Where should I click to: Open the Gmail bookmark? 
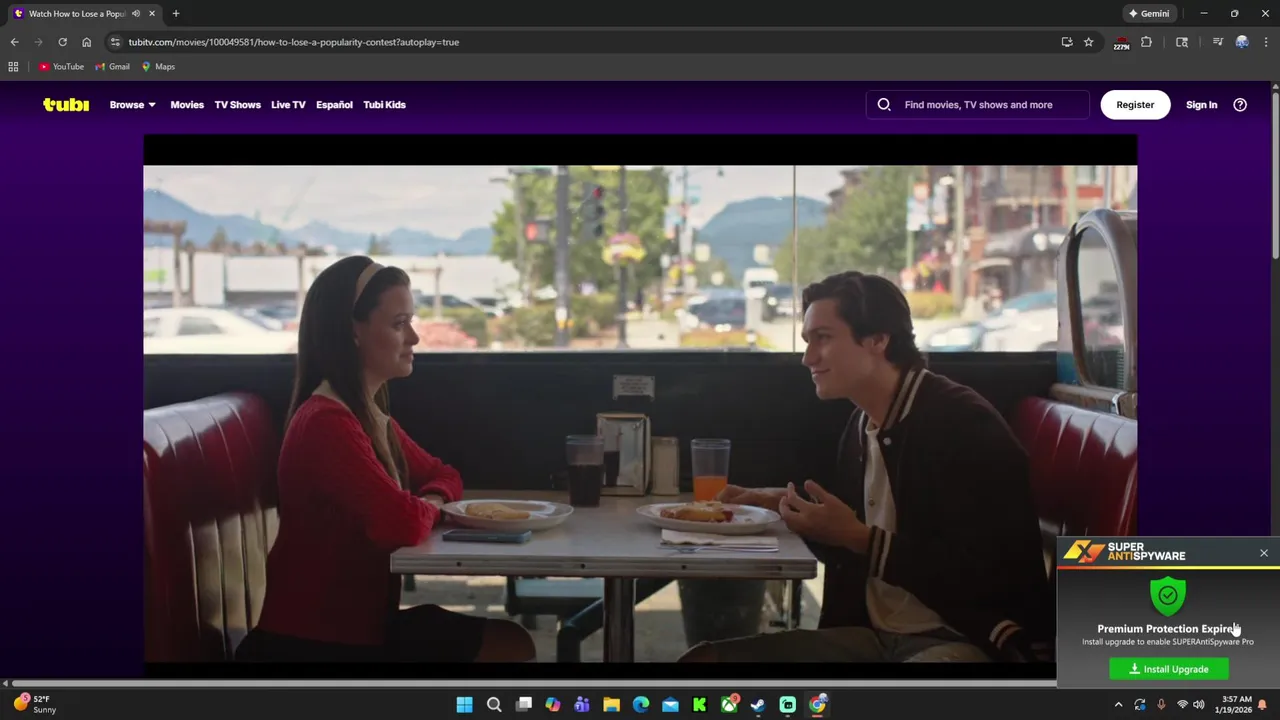click(x=112, y=67)
